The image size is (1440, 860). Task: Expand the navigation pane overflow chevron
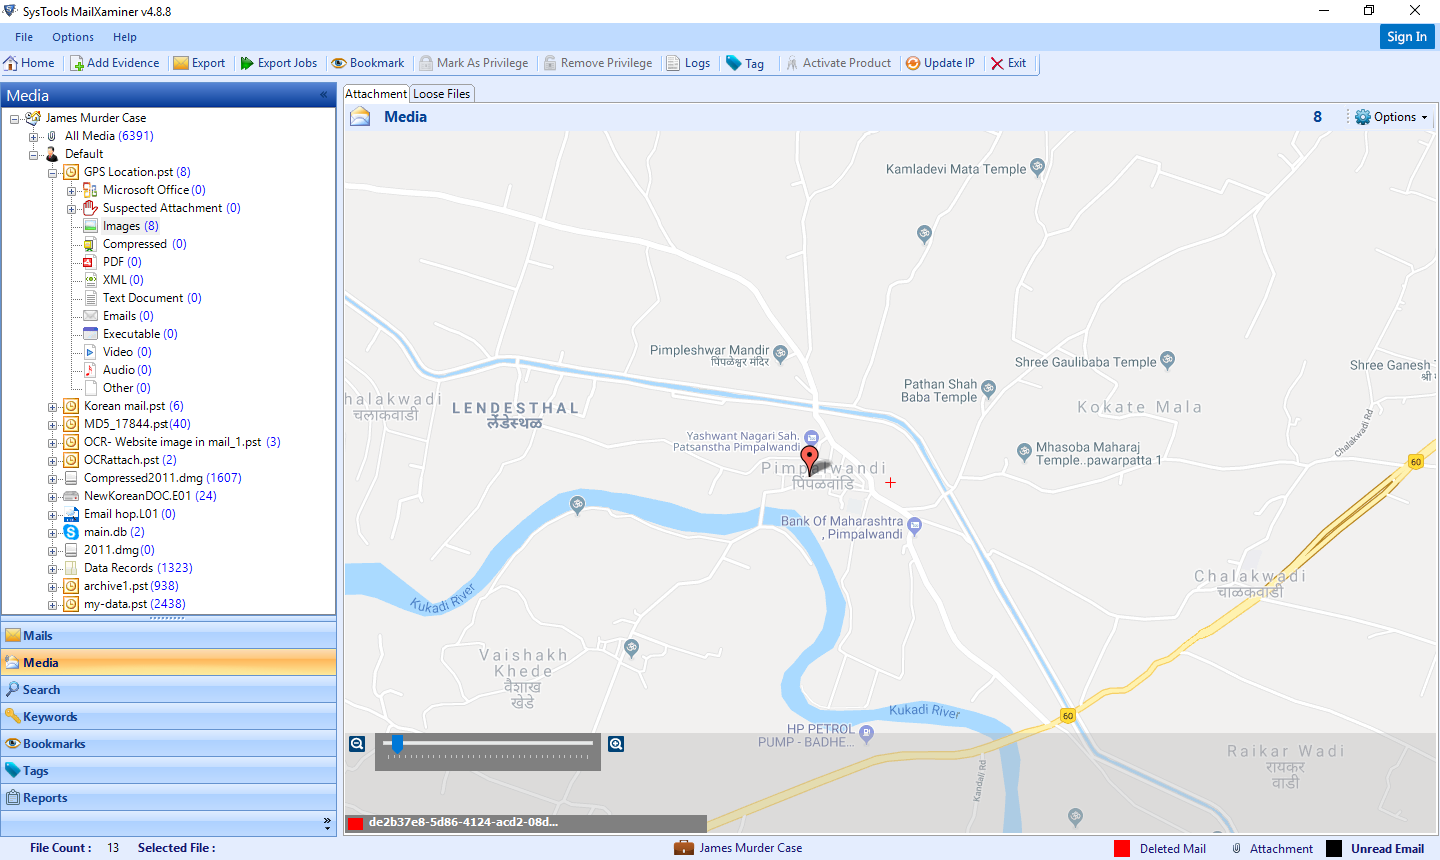coord(327,823)
